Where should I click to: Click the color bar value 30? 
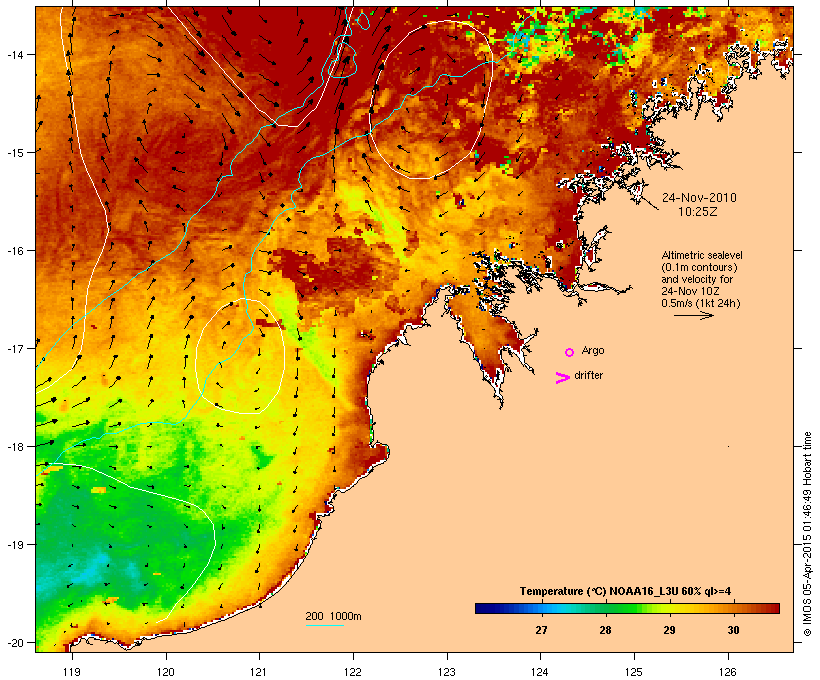[733, 630]
